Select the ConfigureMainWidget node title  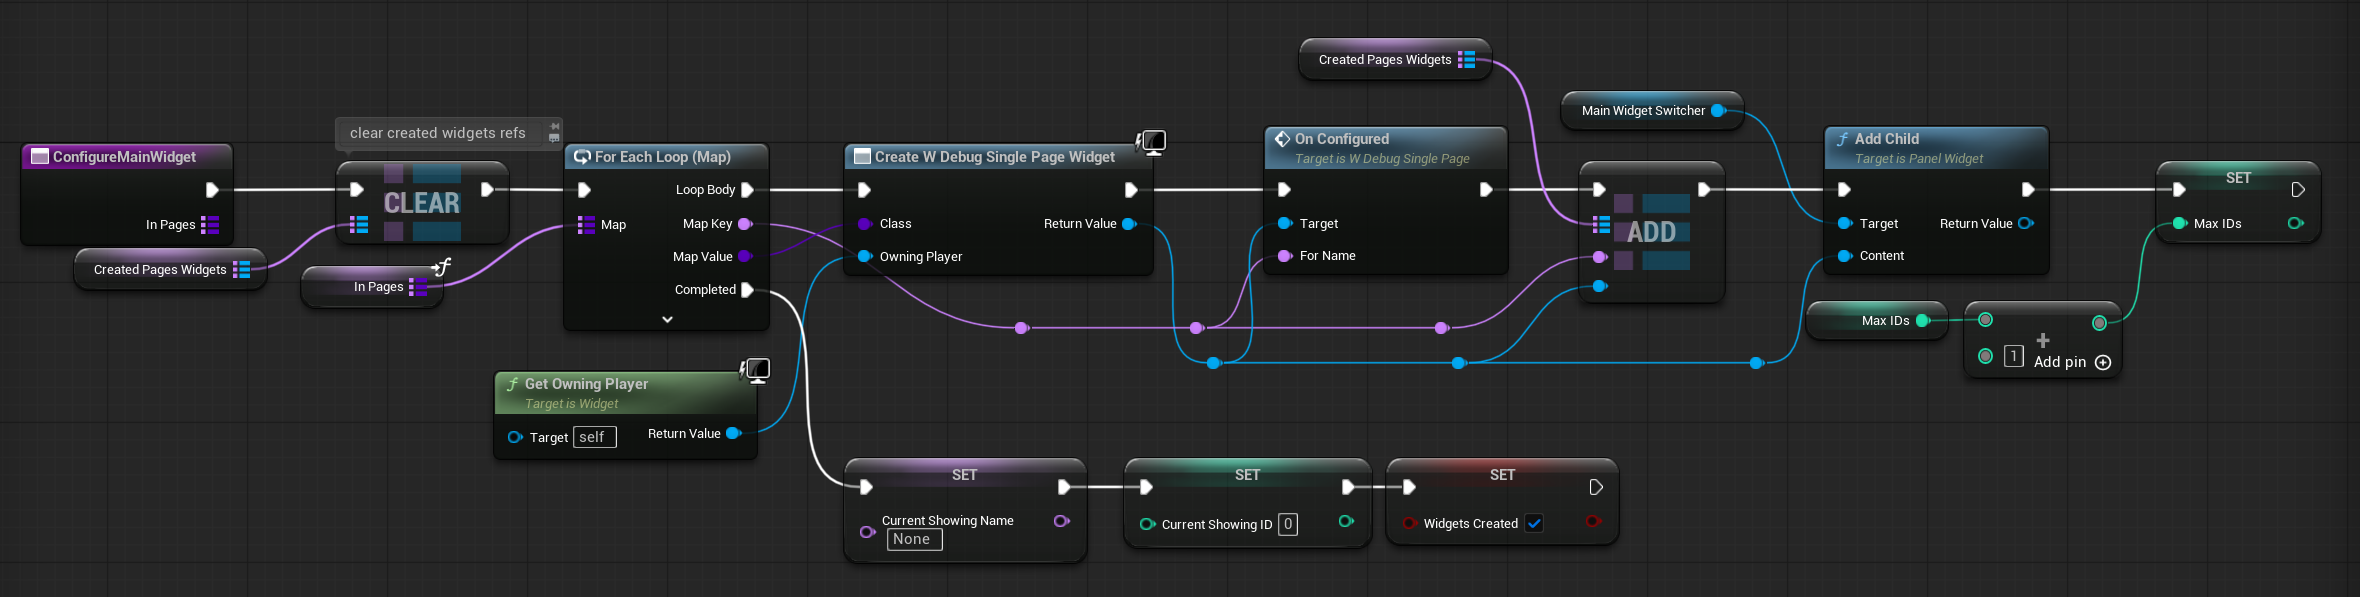click(x=125, y=157)
